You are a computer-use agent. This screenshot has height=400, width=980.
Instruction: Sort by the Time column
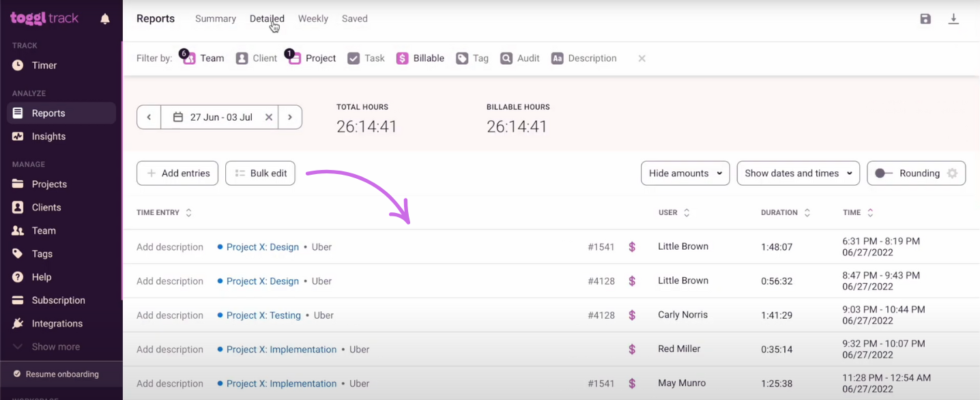[858, 212]
